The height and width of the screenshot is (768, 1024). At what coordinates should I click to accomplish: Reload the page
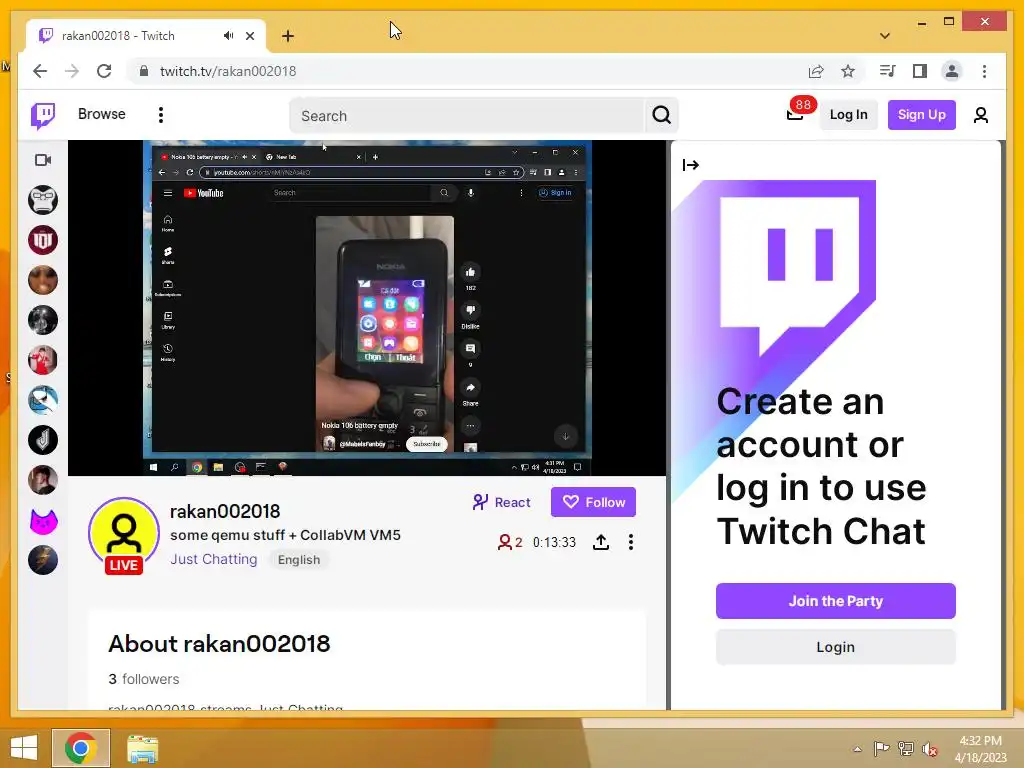[104, 71]
